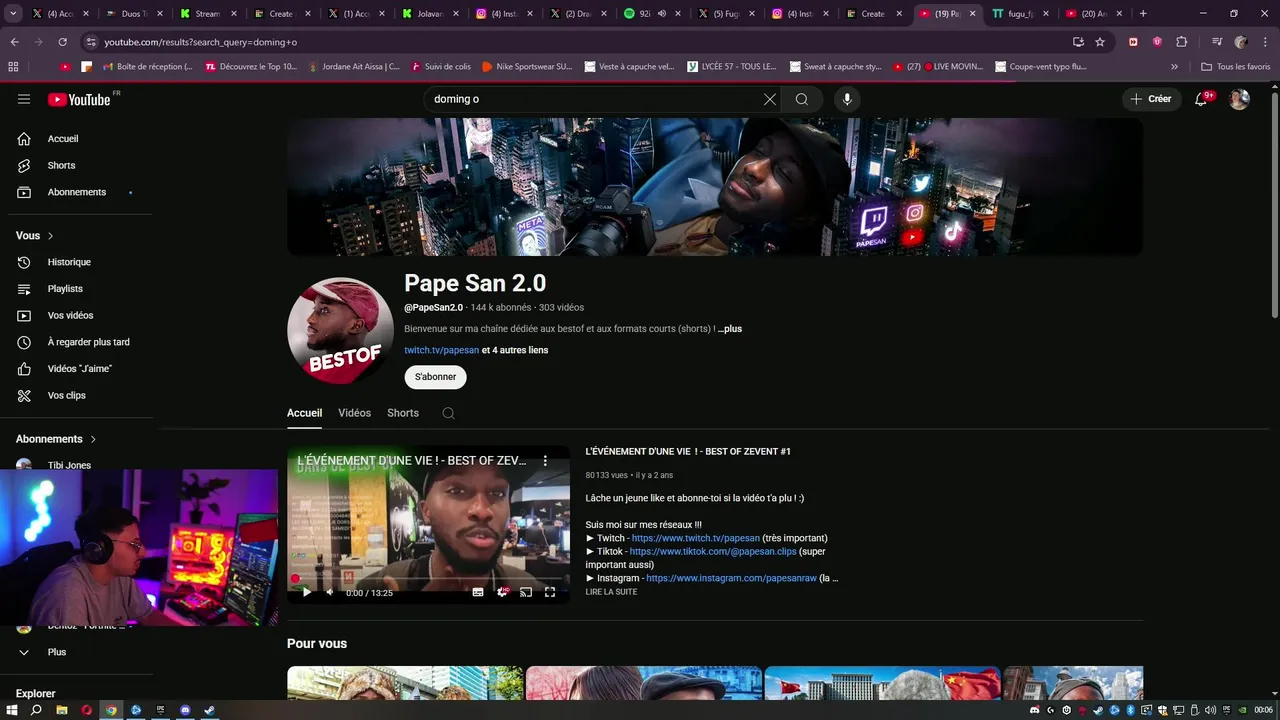Image resolution: width=1280 pixels, height=720 pixels.
Task: Open featured video three-dot menu
Action: point(545,460)
